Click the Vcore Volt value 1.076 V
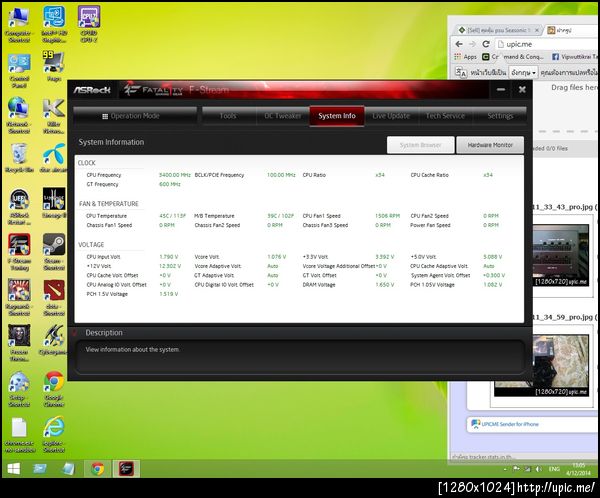This screenshot has height=498, width=600. (x=276, y=257)
